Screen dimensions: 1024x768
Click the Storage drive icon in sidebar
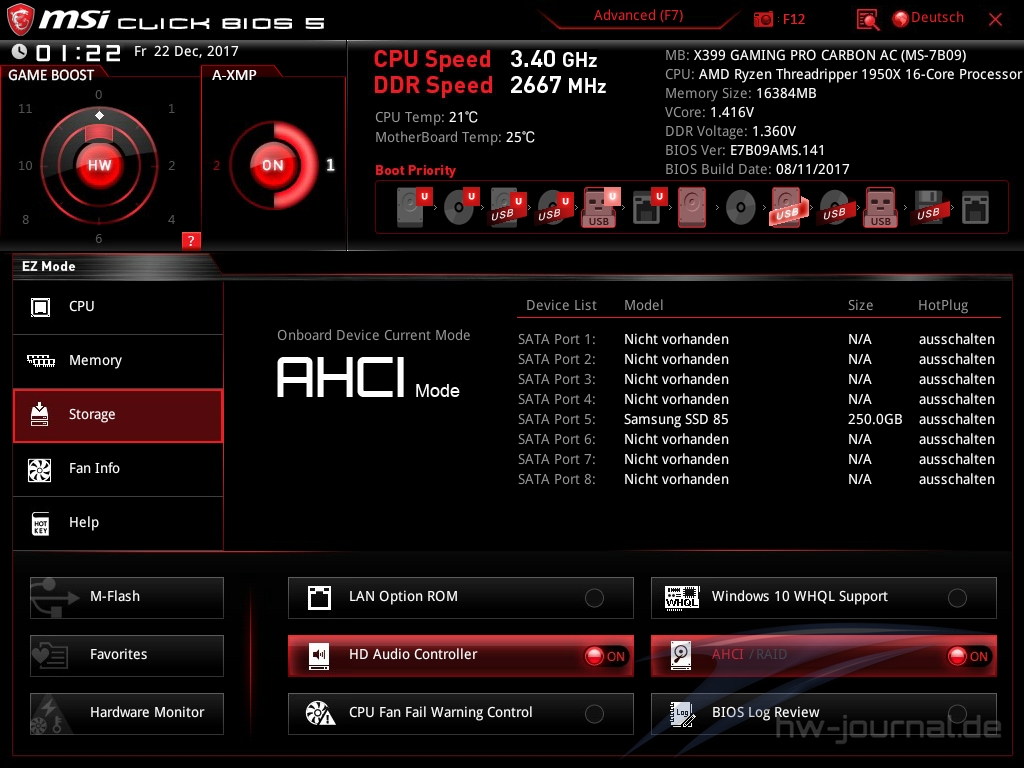[40, 414]
